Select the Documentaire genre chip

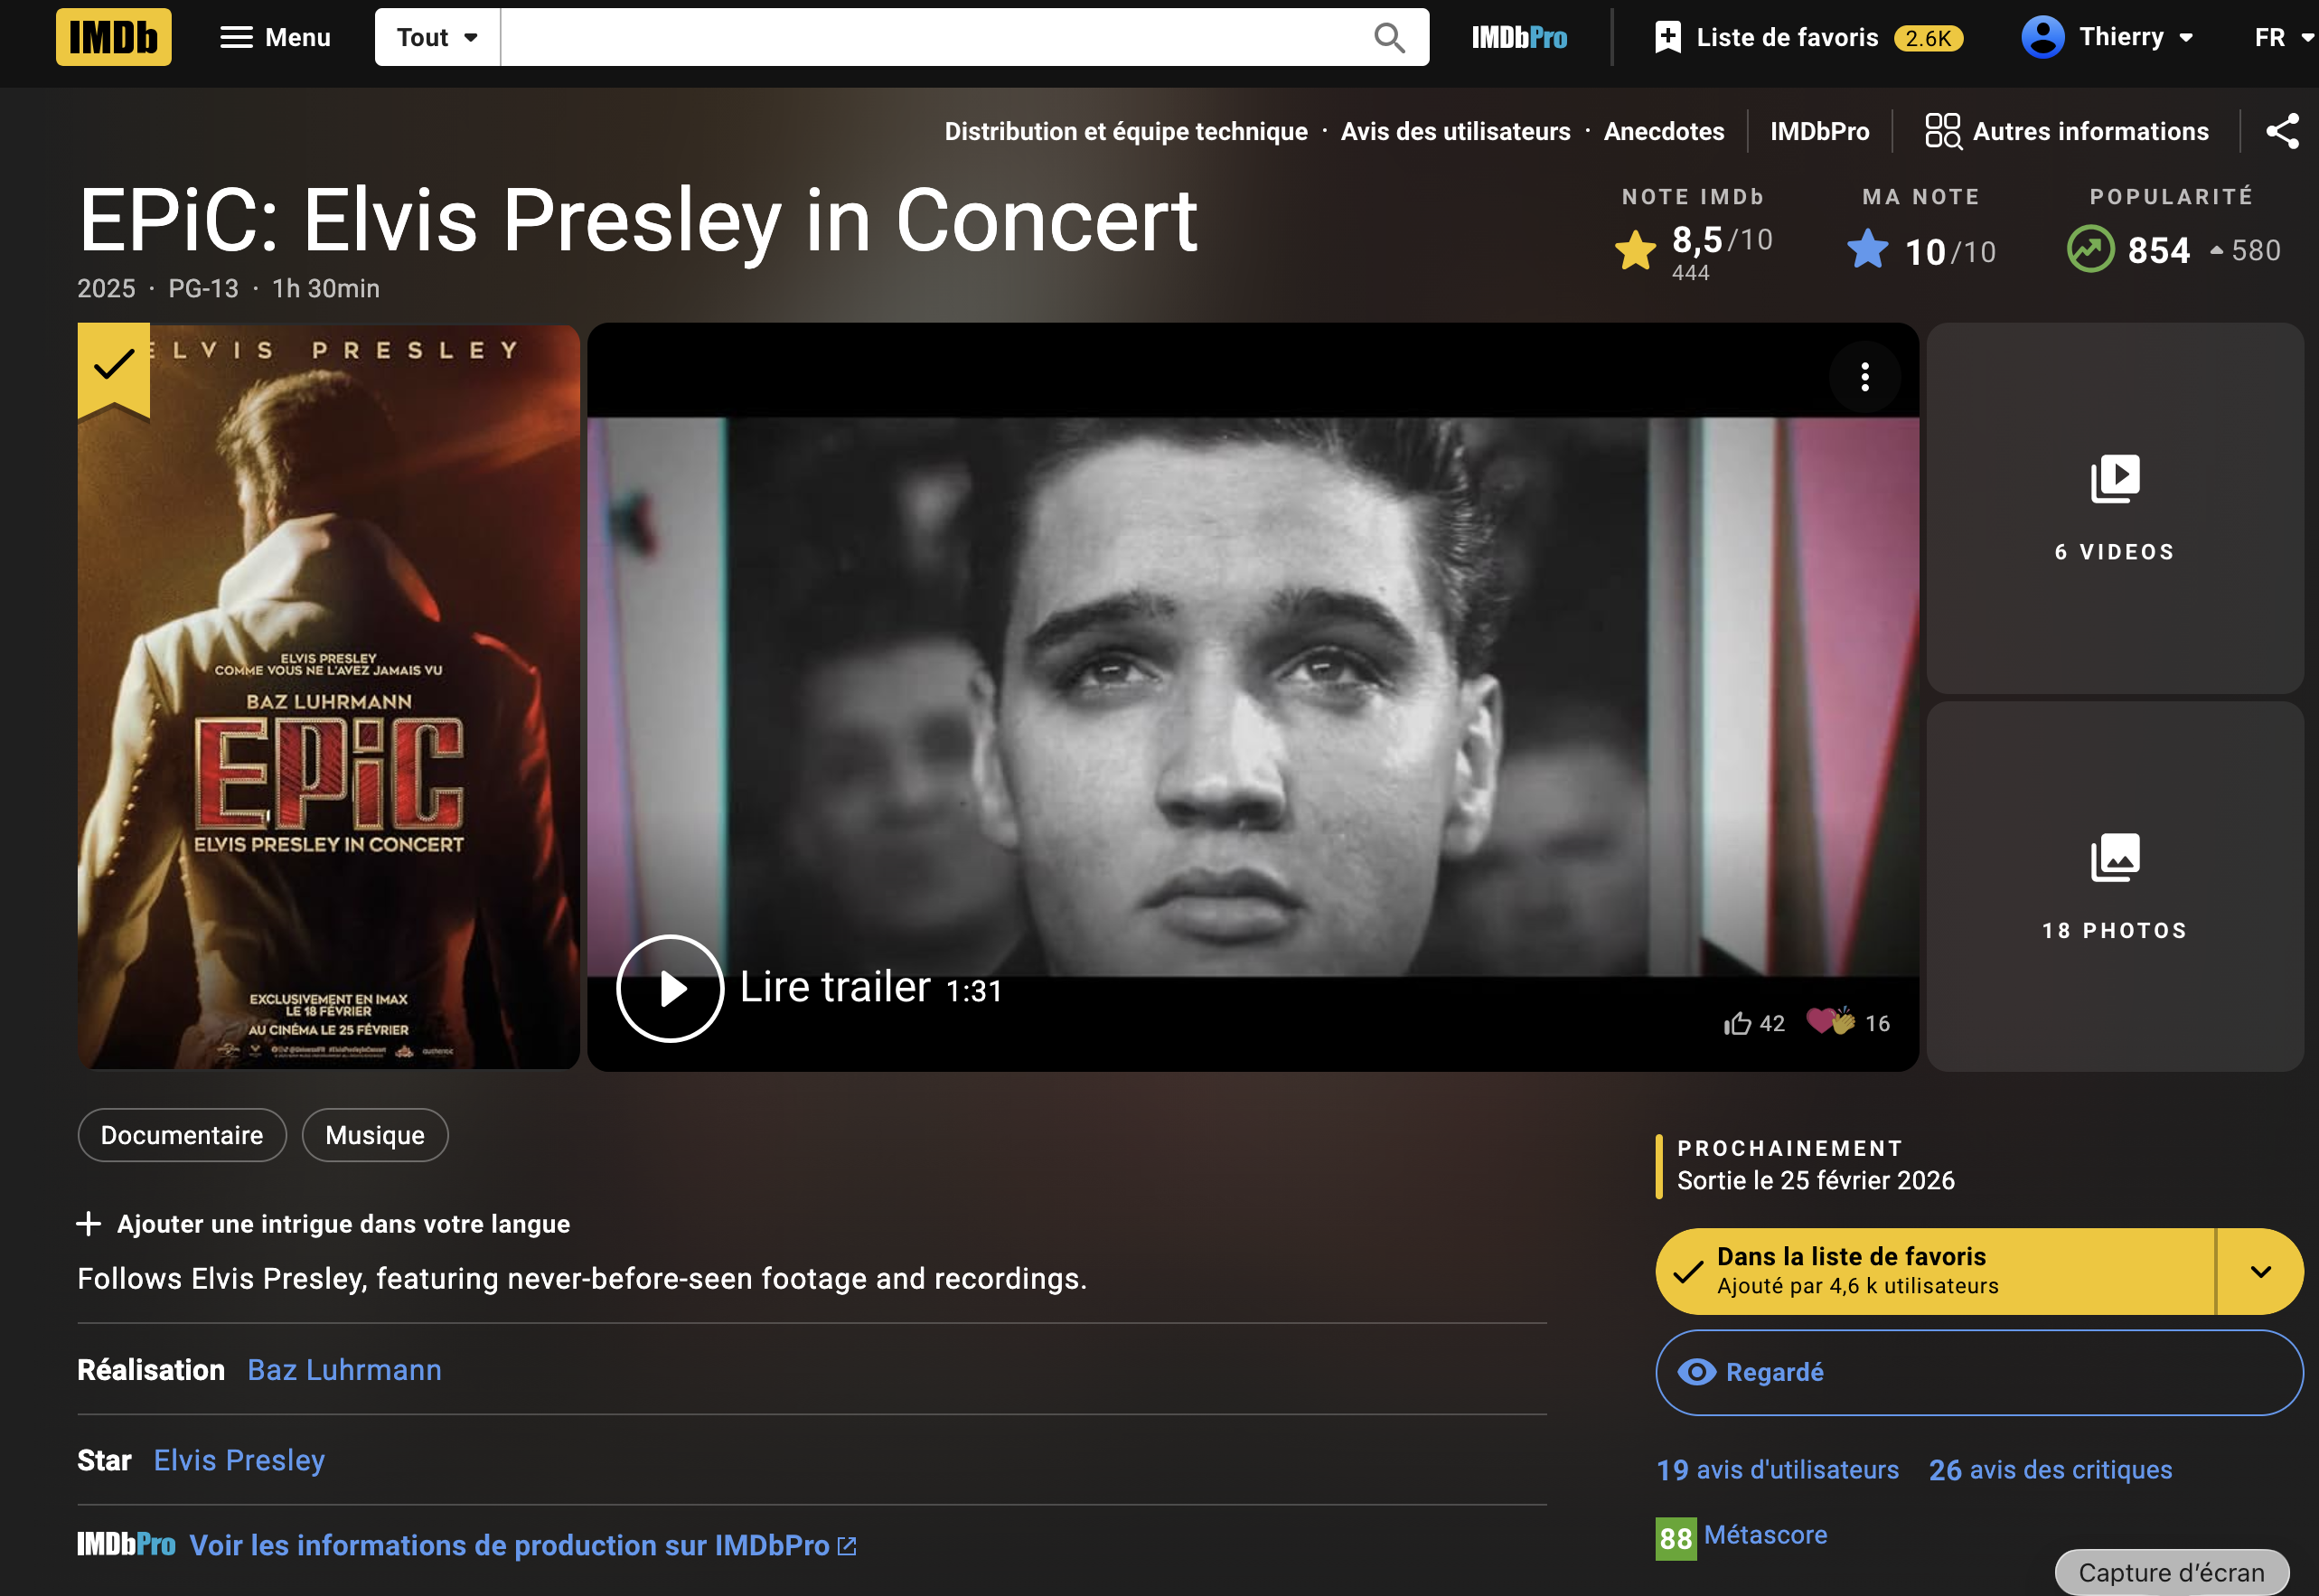pos(182,1135)
